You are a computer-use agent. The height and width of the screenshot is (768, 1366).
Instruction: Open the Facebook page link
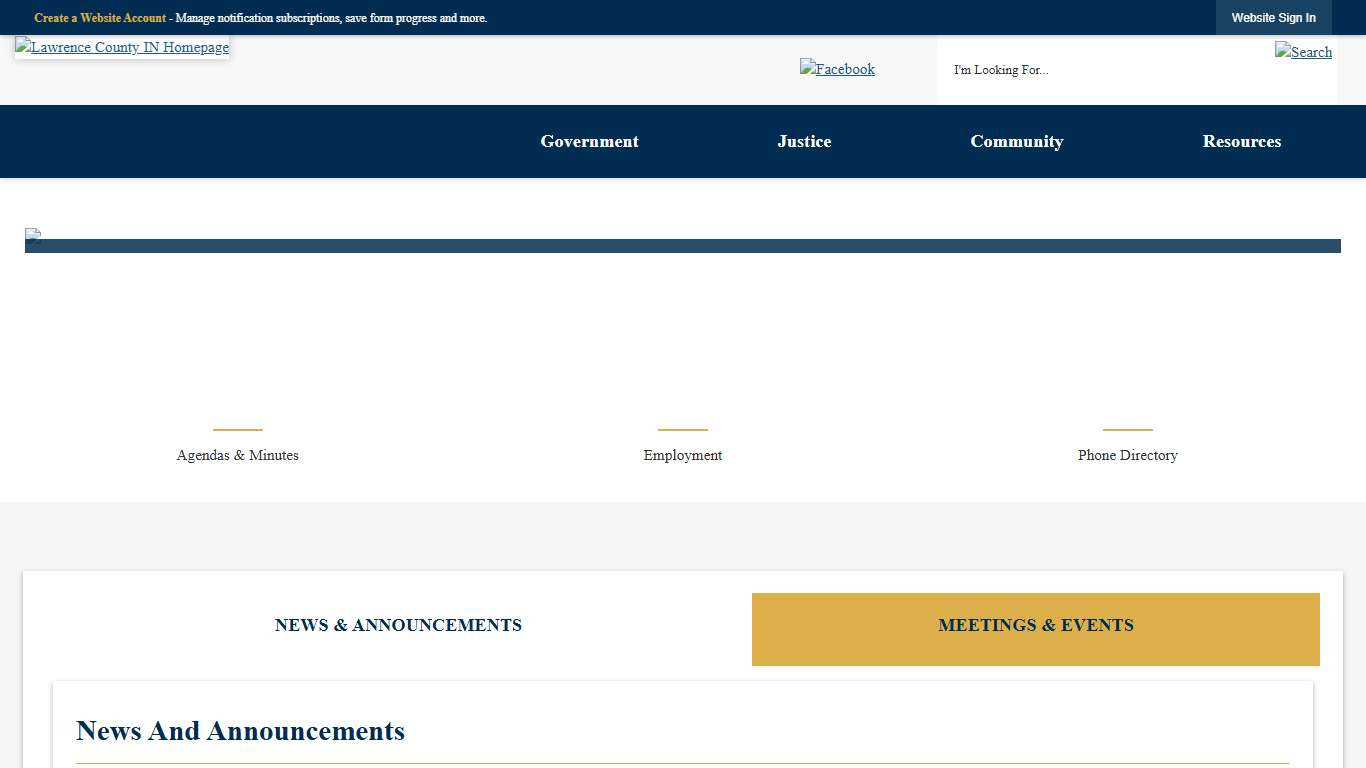[837, 69]
